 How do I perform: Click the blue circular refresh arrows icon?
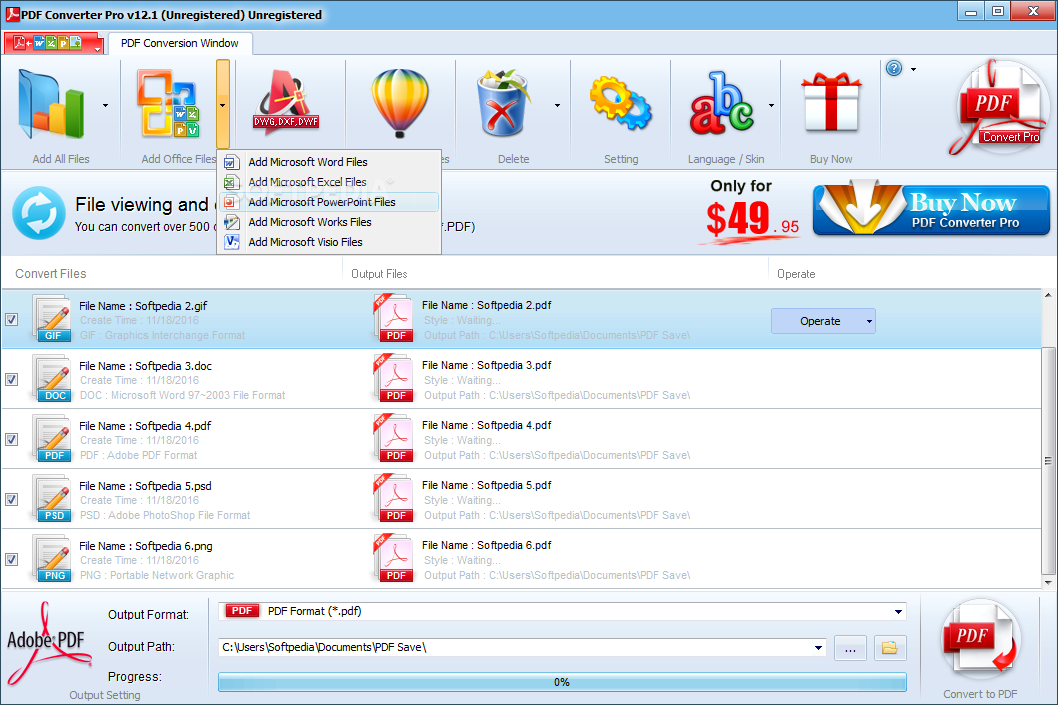(x=39, y=213)
